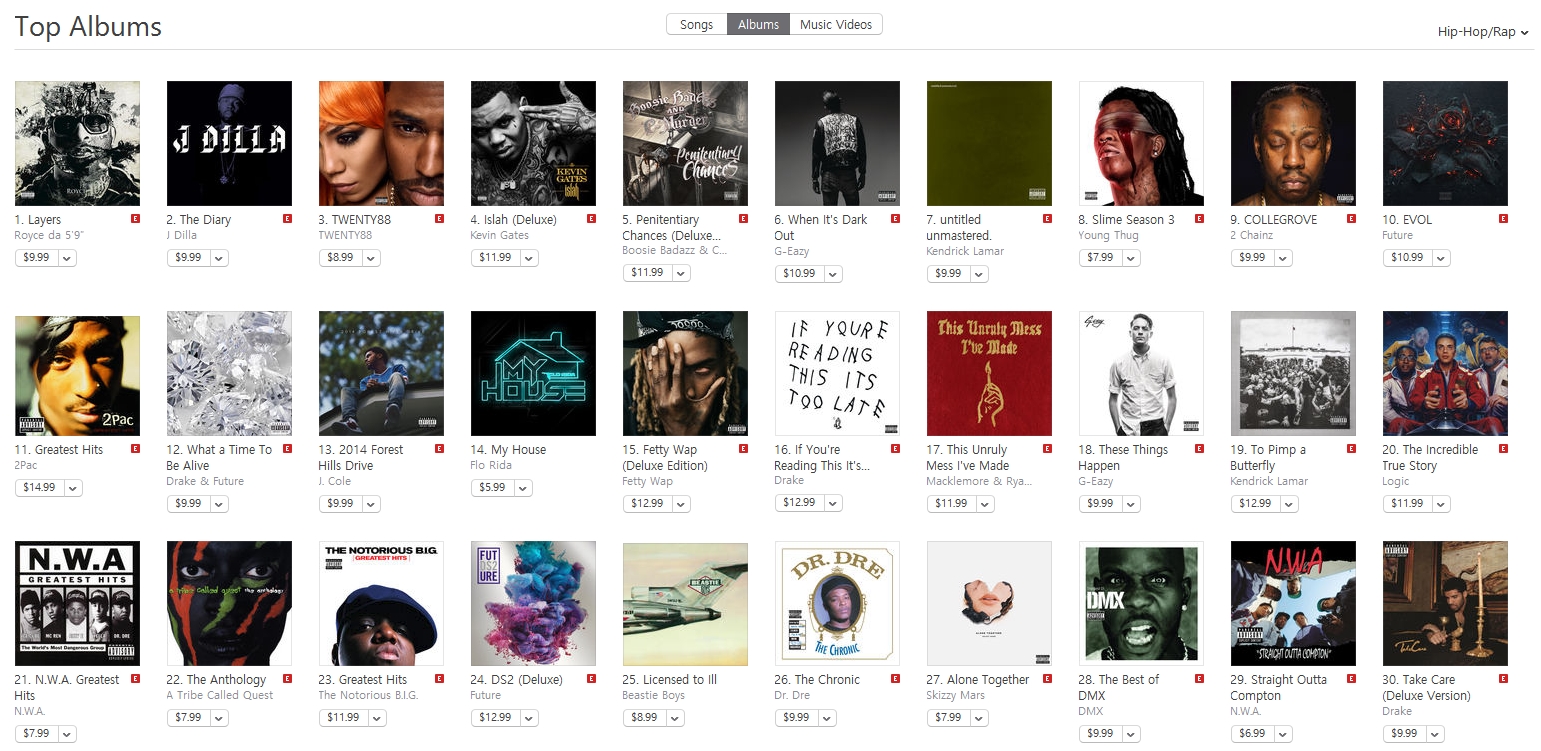Switch to the Music Videos tab
1541x751 pixels.
(x=836, y=24)
